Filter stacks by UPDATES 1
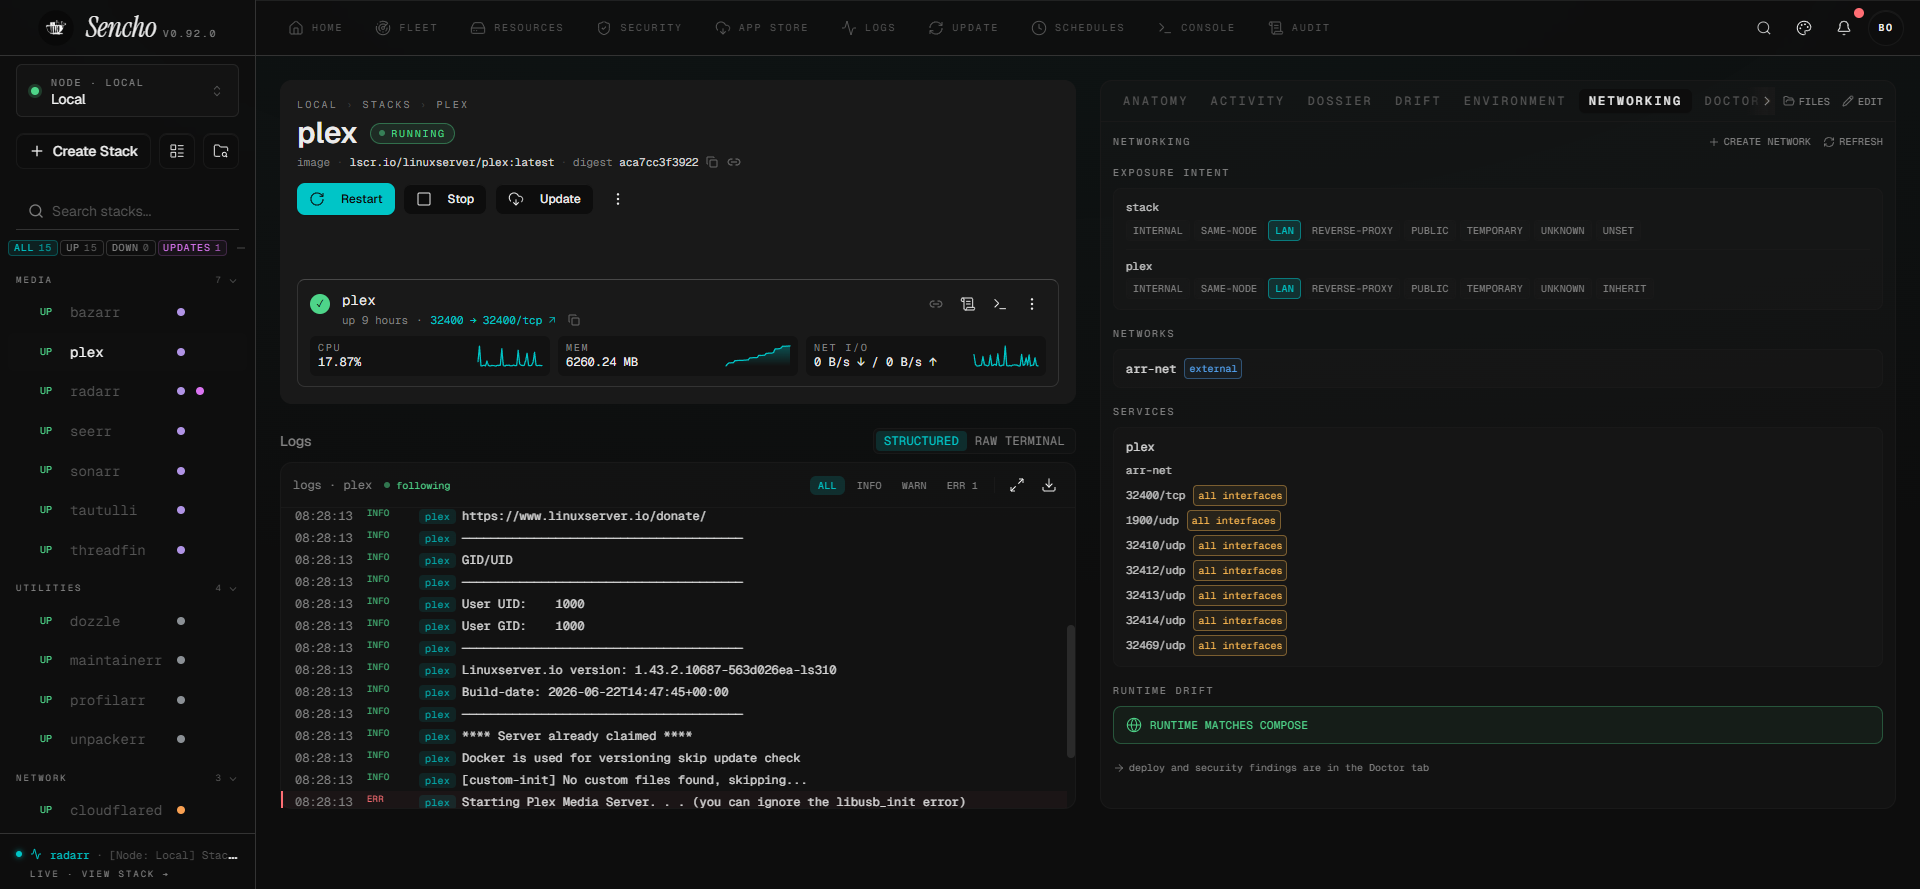The image size is (1920, 889). (x=192, y=248)
